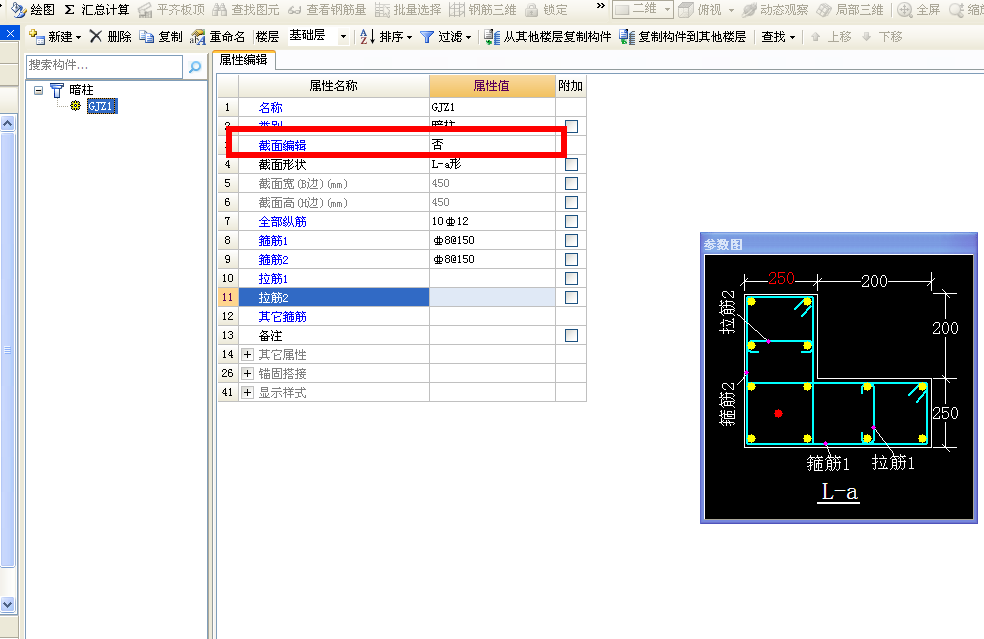The height and width of the screenshot is (639, 984).
Task: Click 从其他楼层复制构件
Action: 548,36
